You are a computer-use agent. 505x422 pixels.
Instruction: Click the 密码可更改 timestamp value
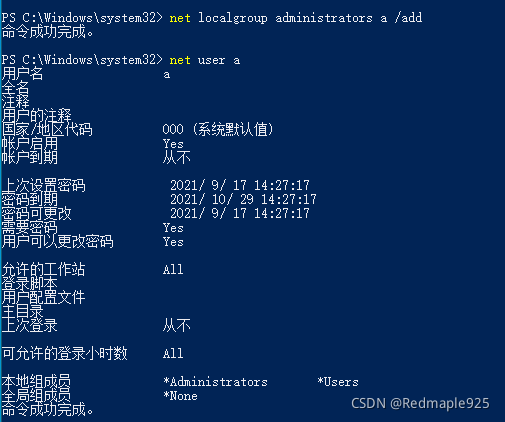[240, 213]
